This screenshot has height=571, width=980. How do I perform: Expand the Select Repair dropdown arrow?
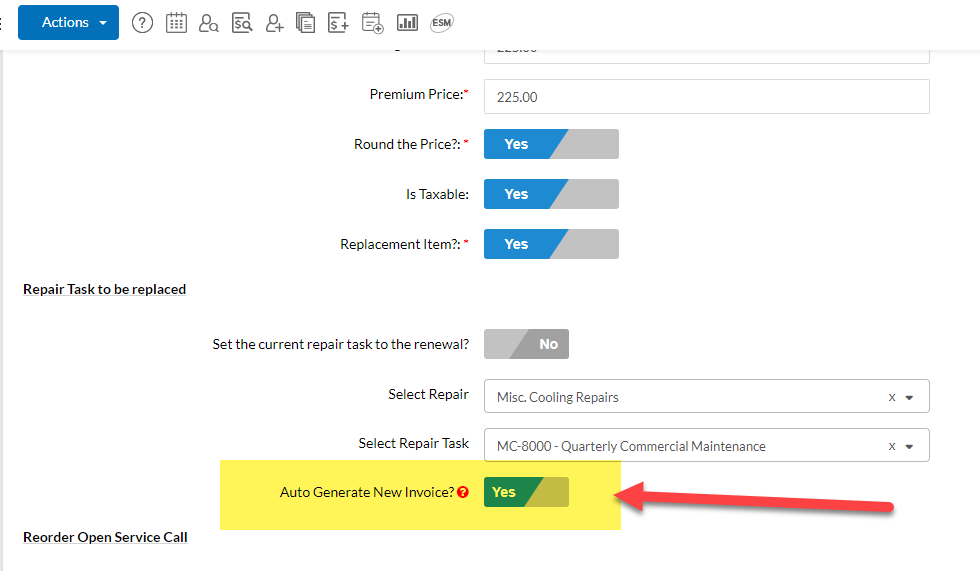tap(910, 397)
